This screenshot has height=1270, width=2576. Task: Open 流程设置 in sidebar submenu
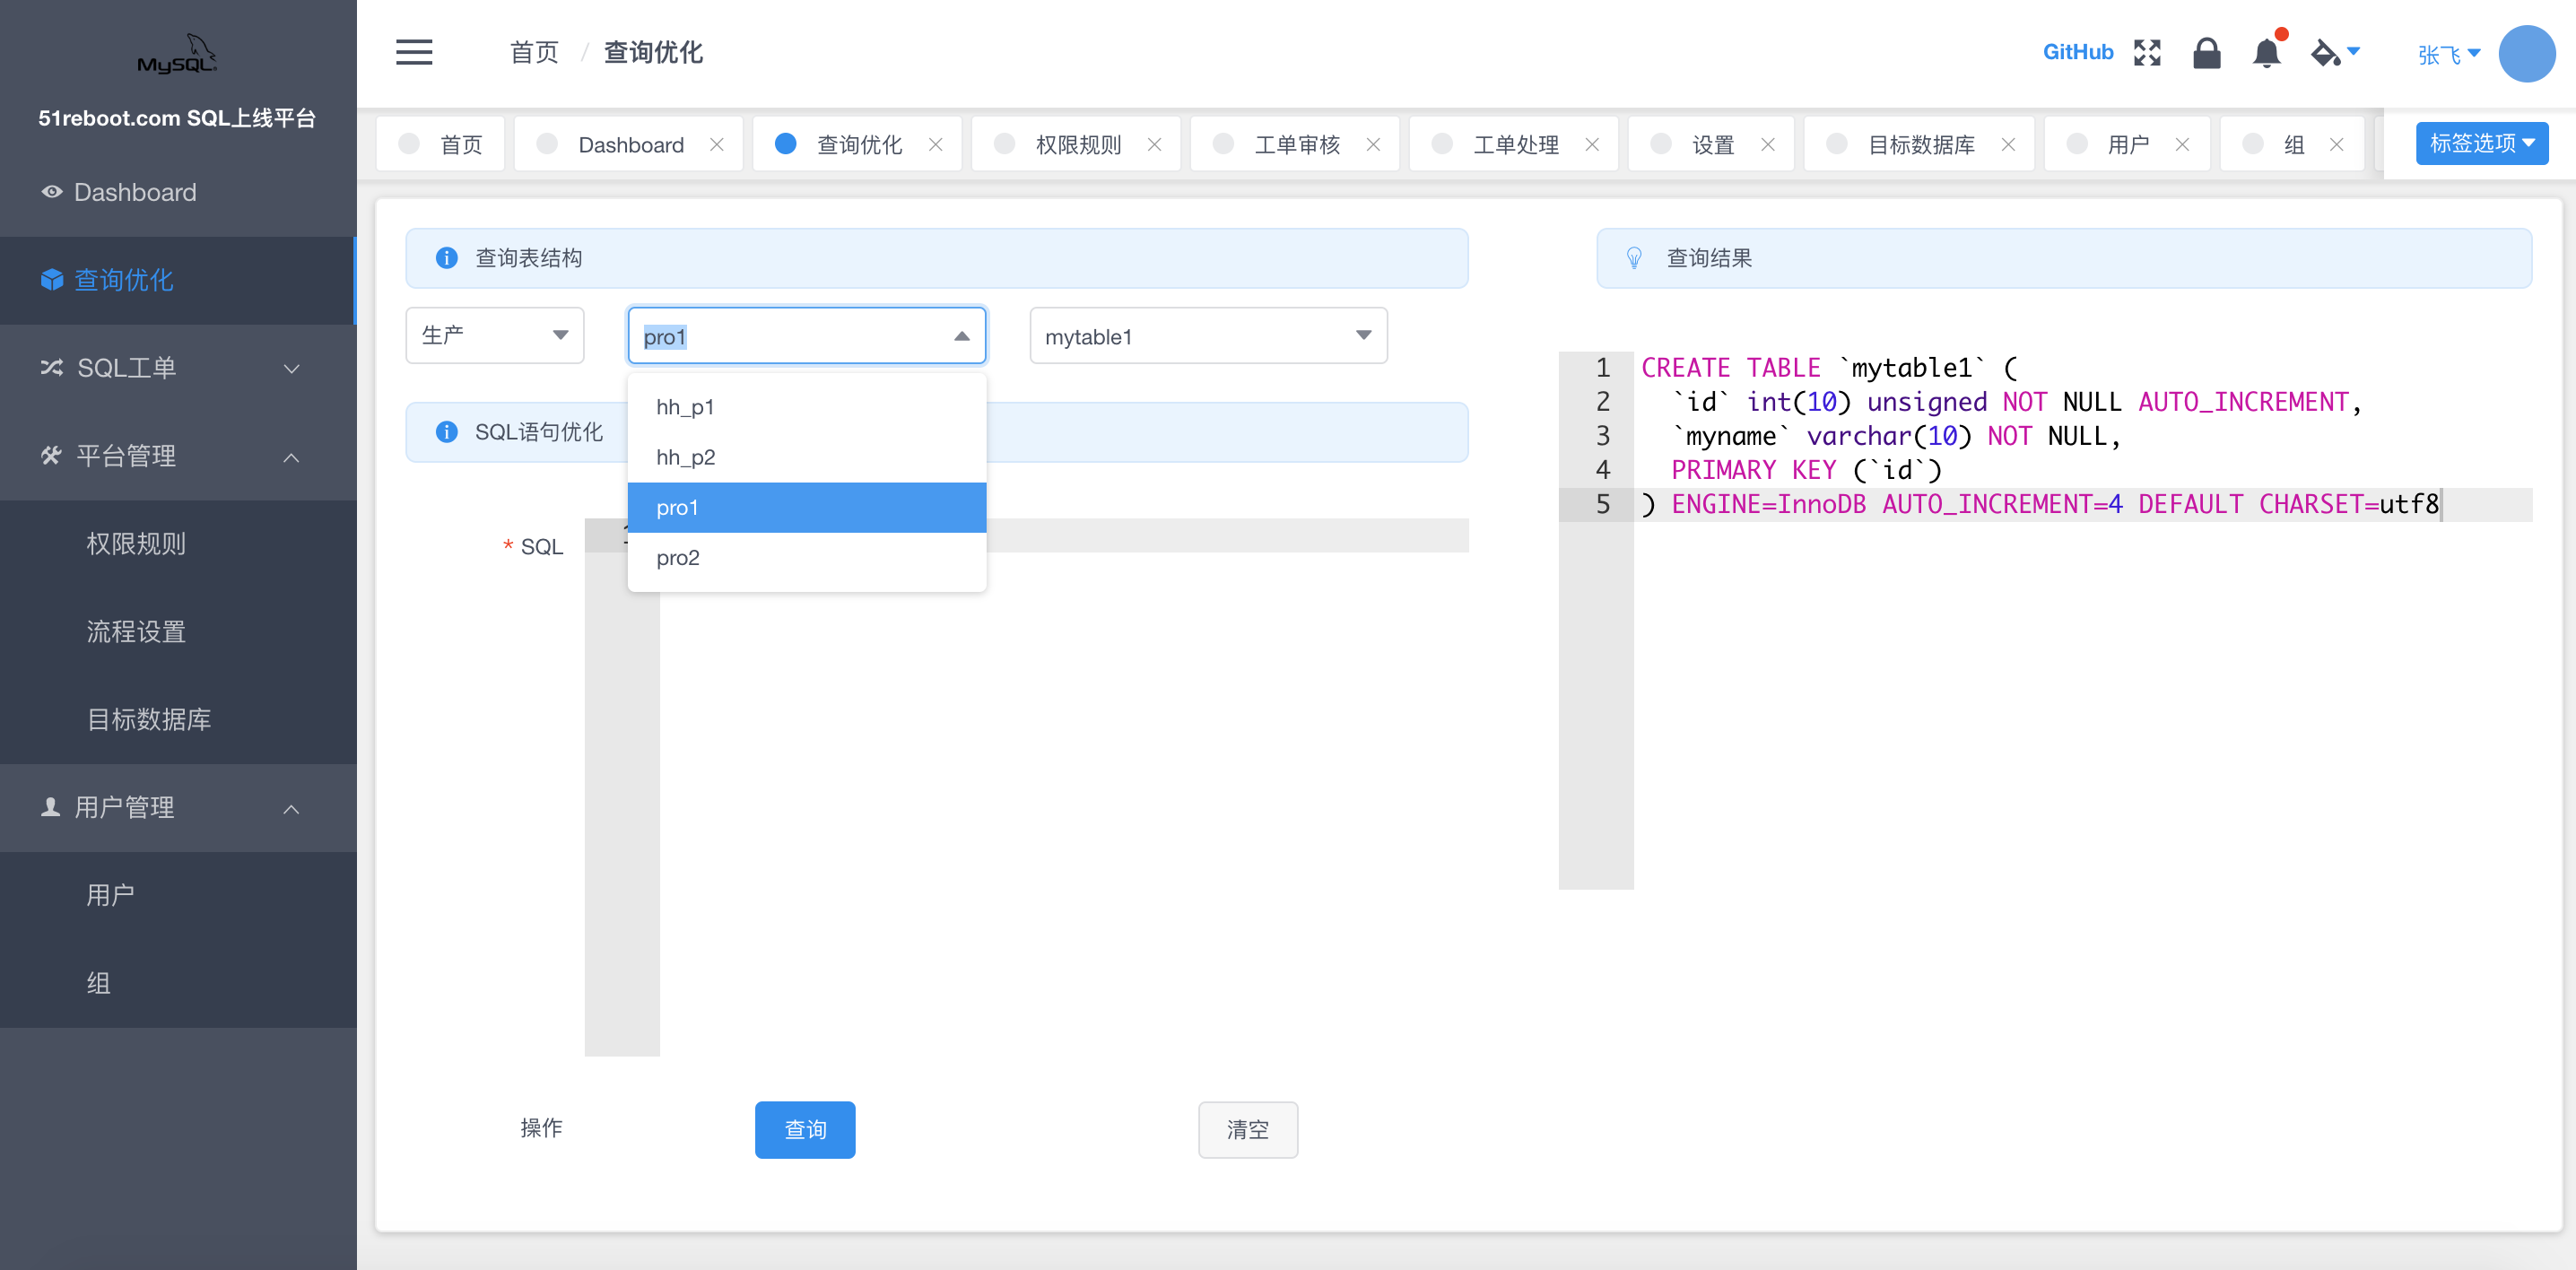pos(178,632)
